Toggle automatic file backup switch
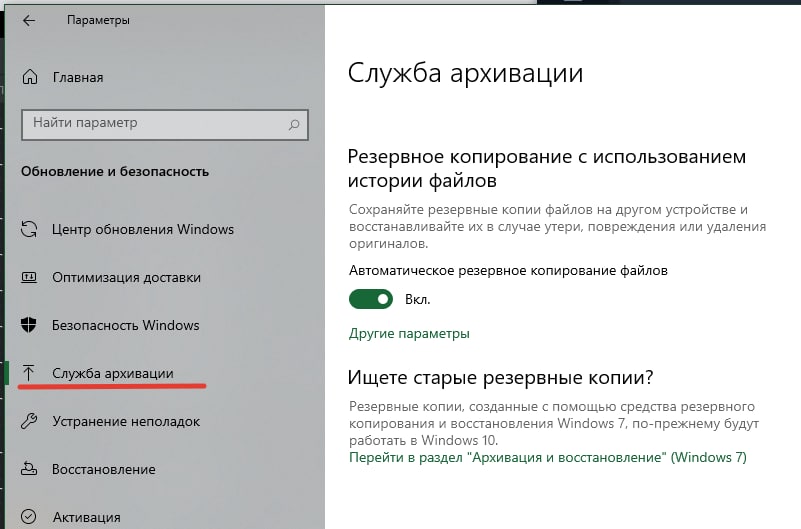The height and width of the screenshot is (529, 801). coord(371,299)
